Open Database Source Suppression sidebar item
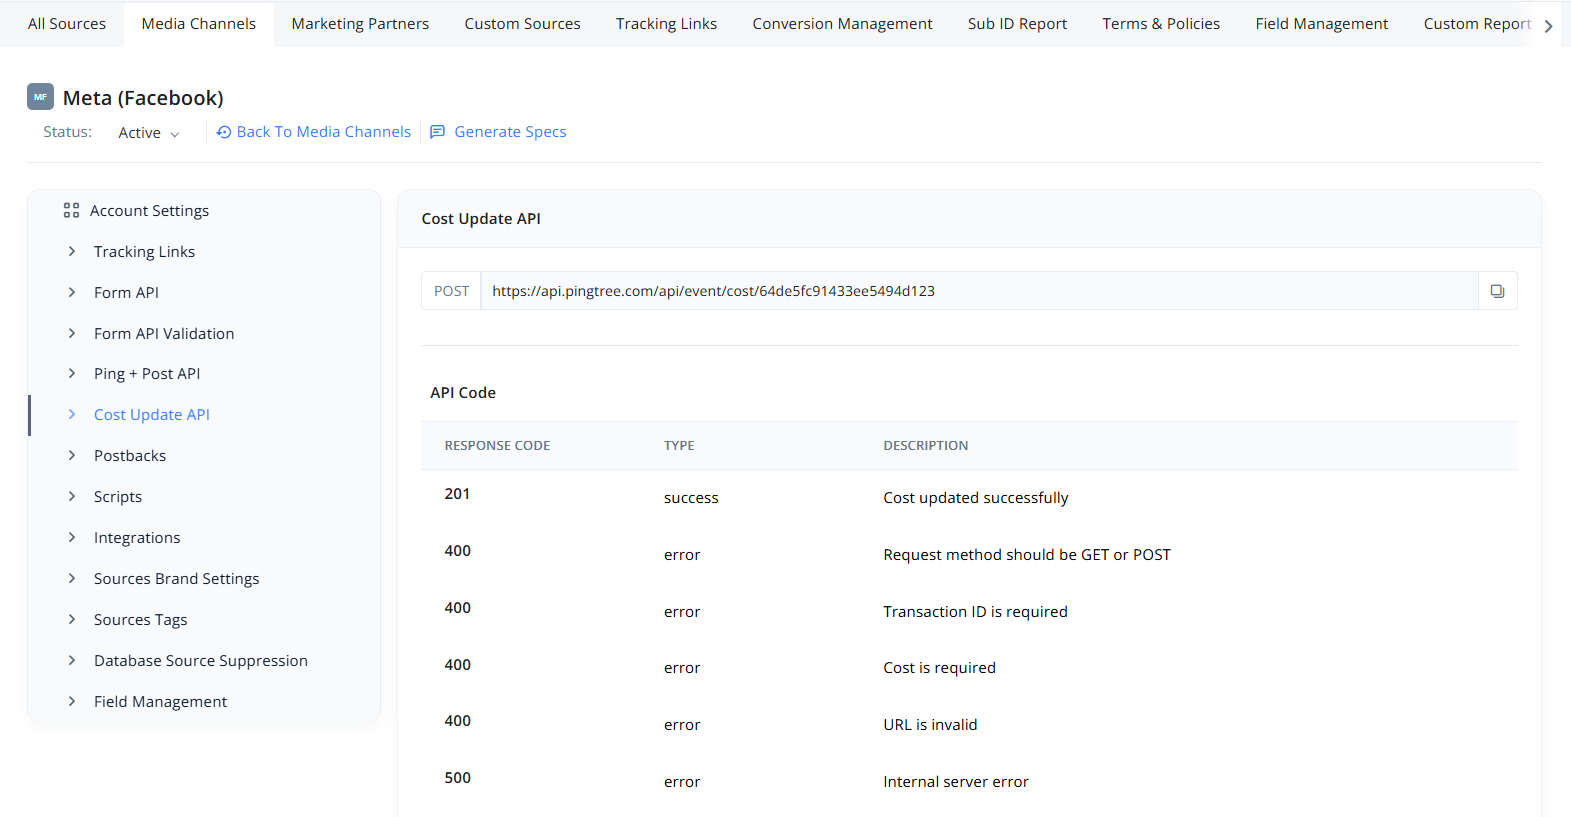This screenshot has height=817, width=1571. pos(201,661)
